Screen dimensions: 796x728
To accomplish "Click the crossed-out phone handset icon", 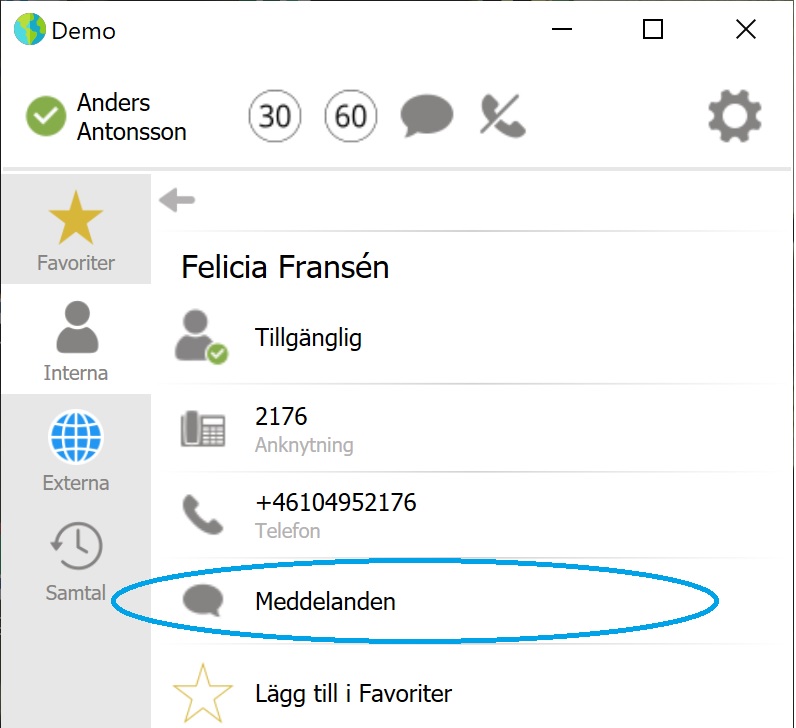I will coord(503,116).
